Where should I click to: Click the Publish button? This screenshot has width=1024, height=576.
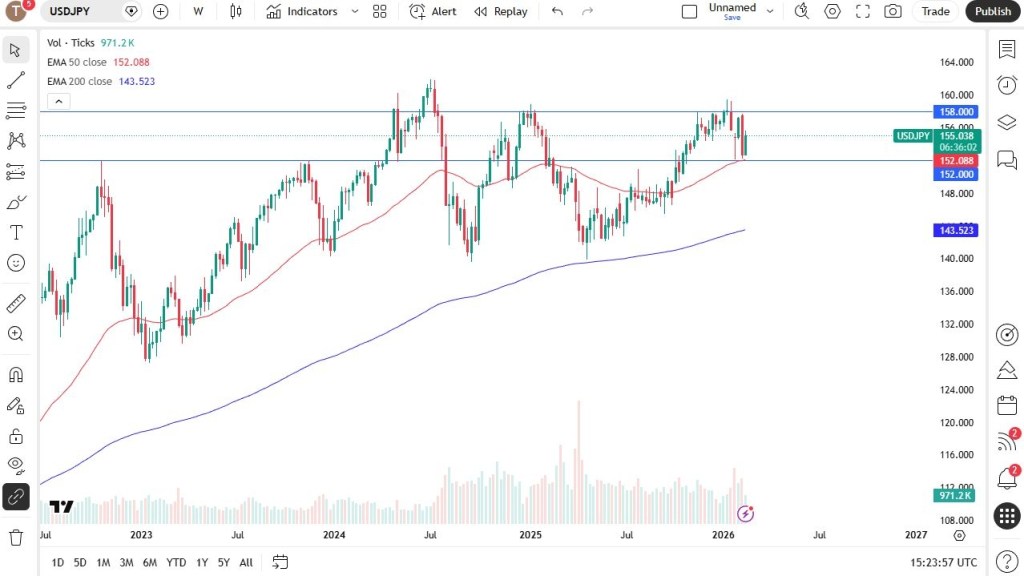pyautogui.click(x=992, y=12)
